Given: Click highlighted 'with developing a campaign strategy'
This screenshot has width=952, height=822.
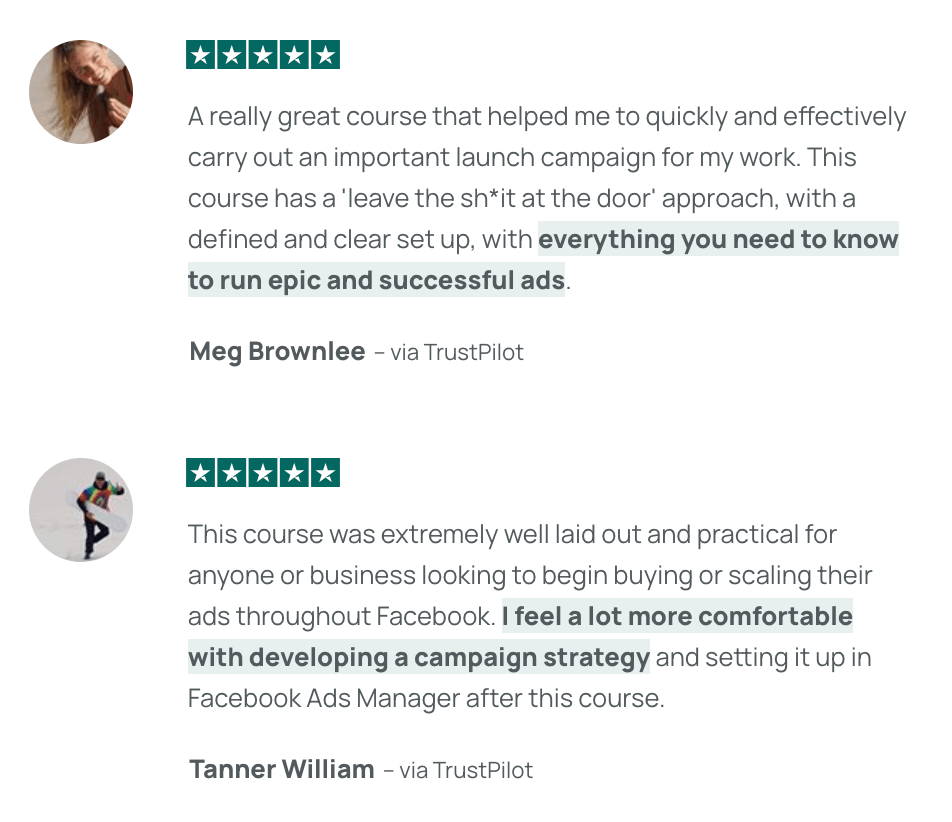Looking at the screenshot, I should [419, 657].
